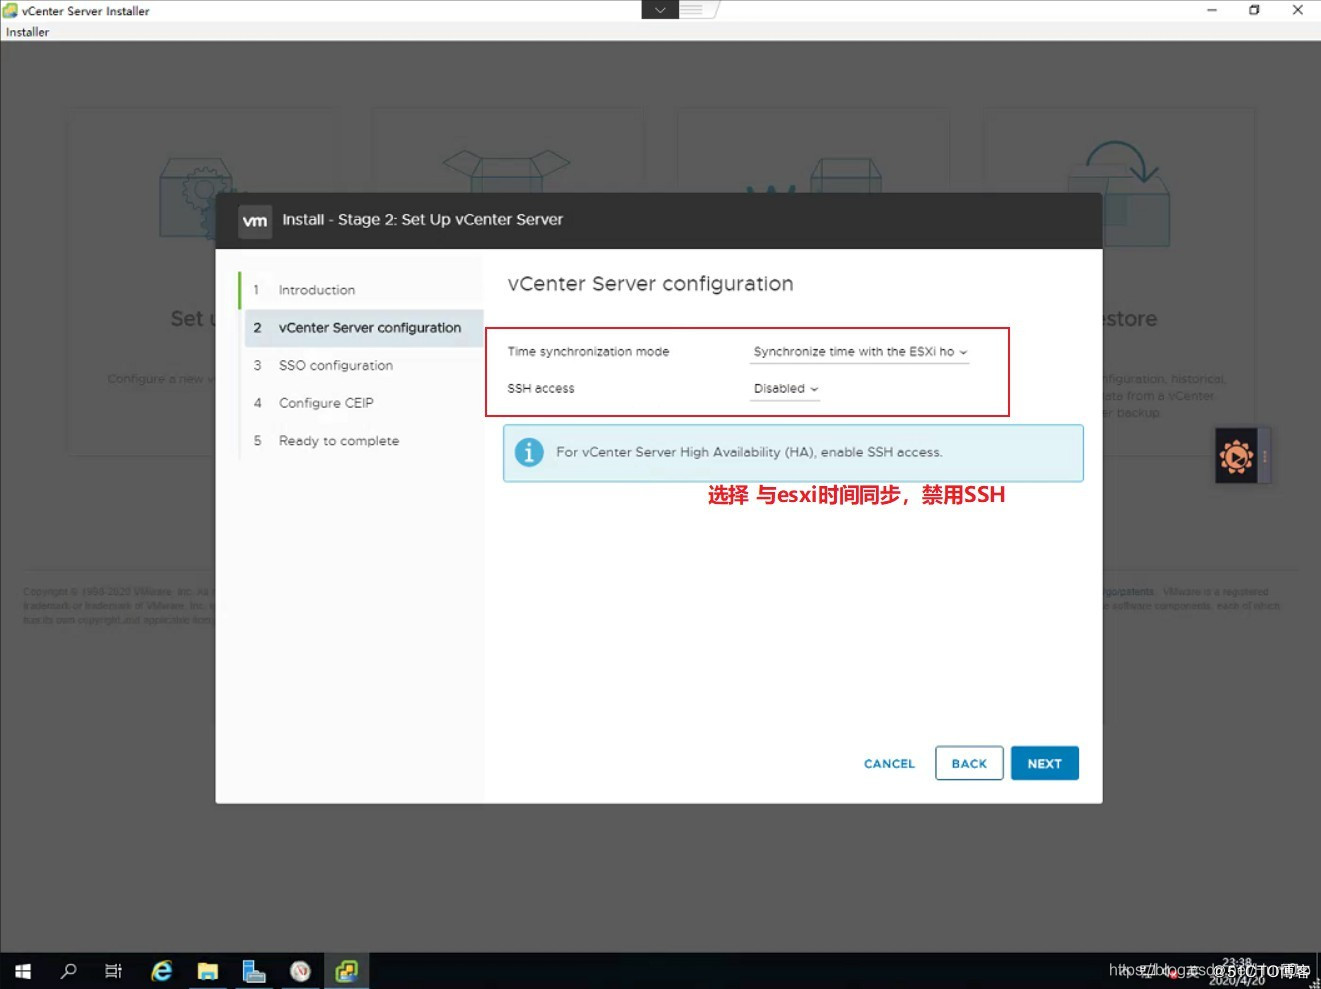Maximize or restore the installer window
Image resolution: width=1321 pixels, height=989 pixels.
[x=1254, y=10]
